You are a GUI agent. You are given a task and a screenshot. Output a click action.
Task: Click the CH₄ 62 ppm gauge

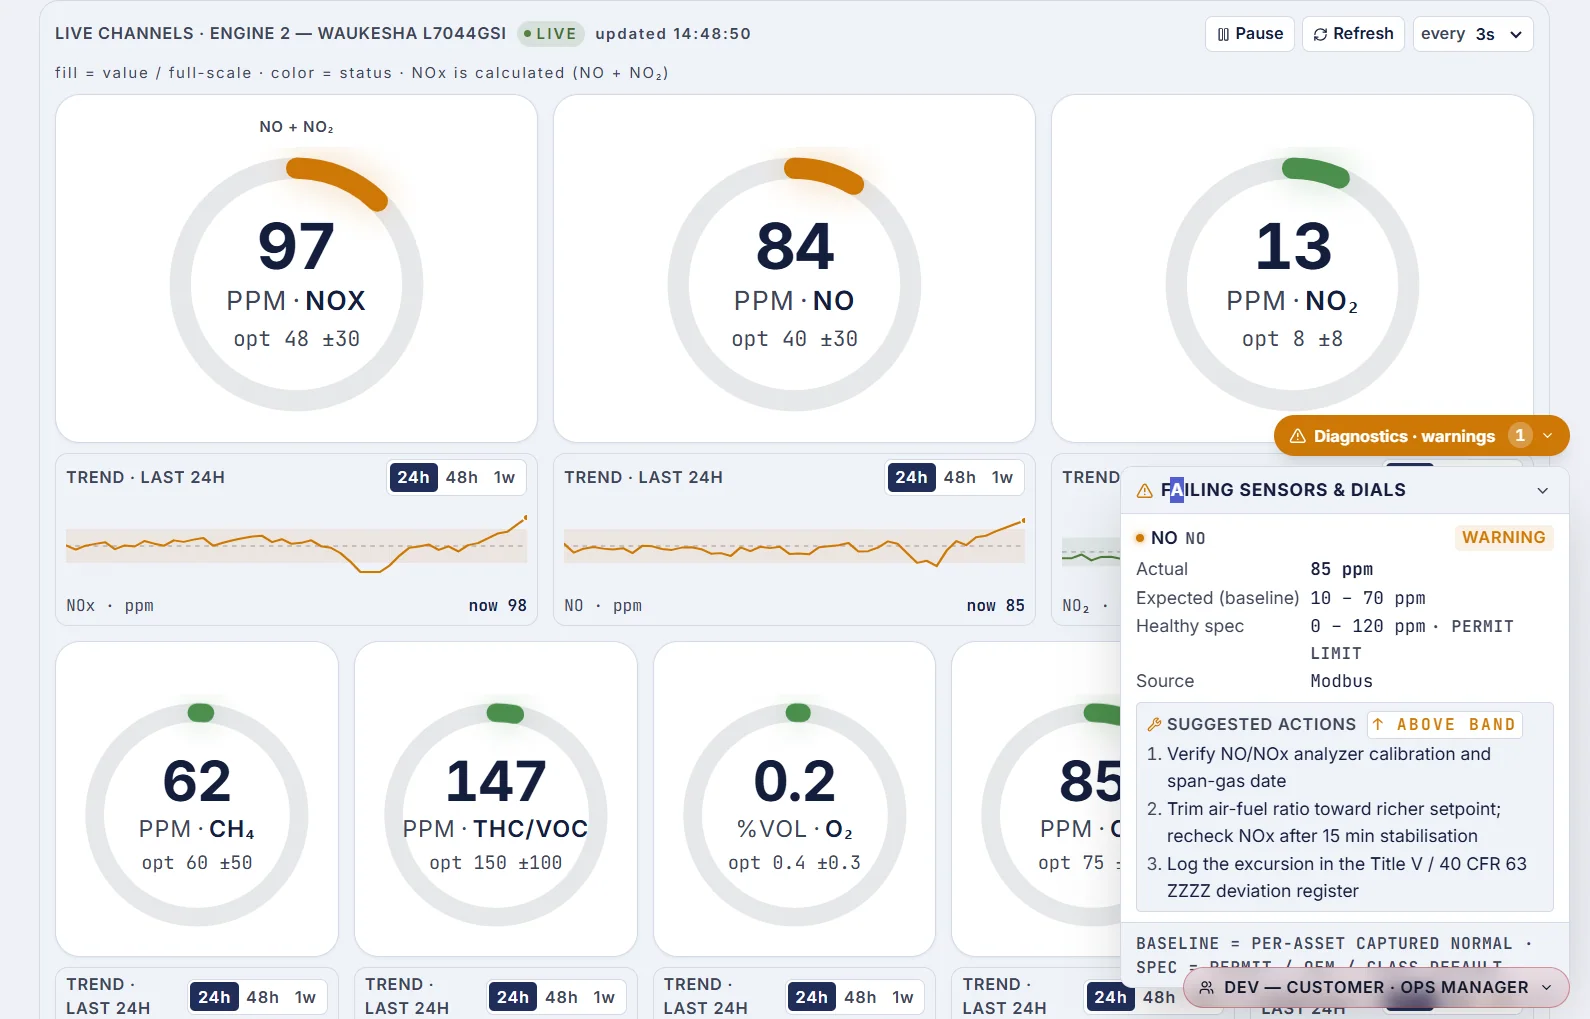197,815
